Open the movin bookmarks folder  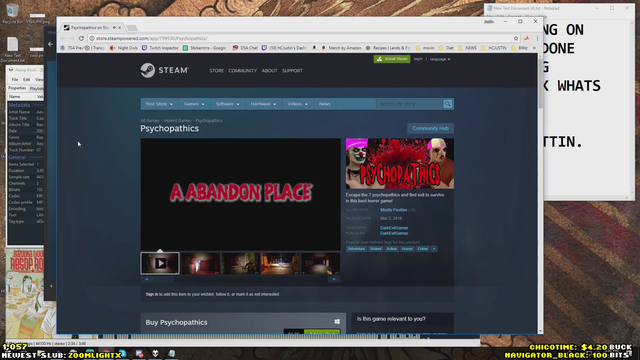425,48
